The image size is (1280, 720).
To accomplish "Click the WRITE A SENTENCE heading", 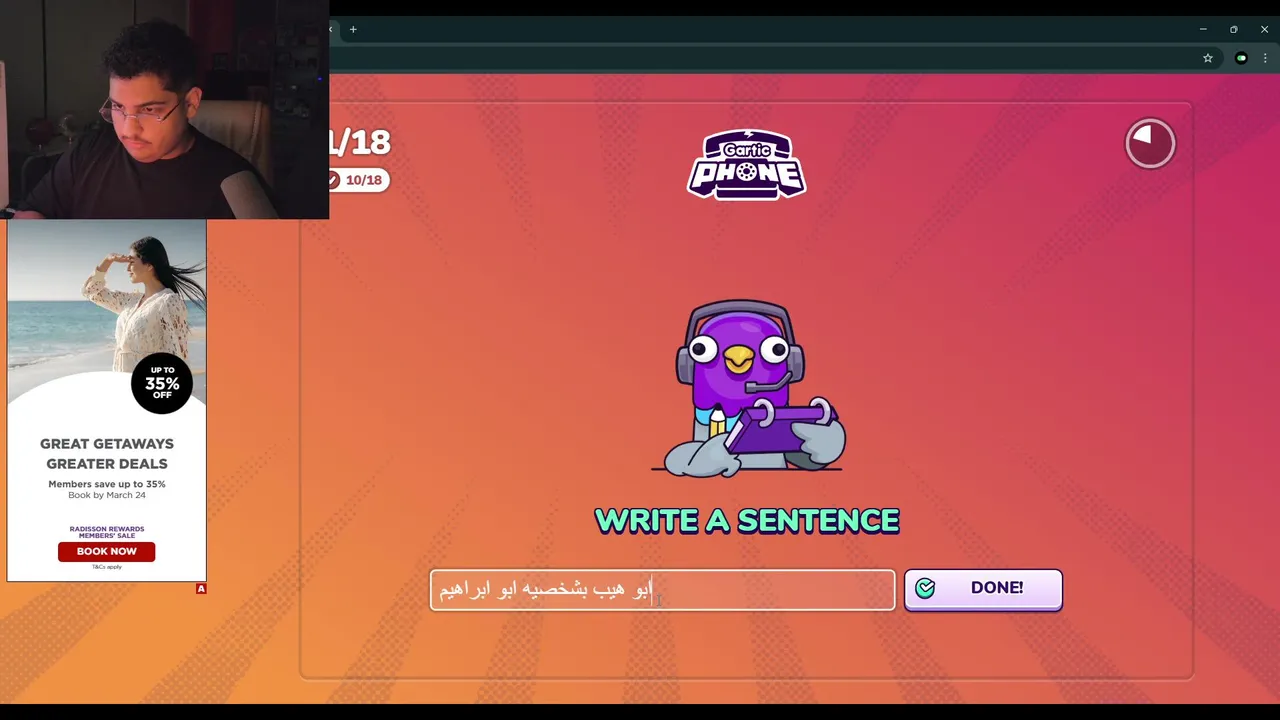I will [x=747, y=521].
